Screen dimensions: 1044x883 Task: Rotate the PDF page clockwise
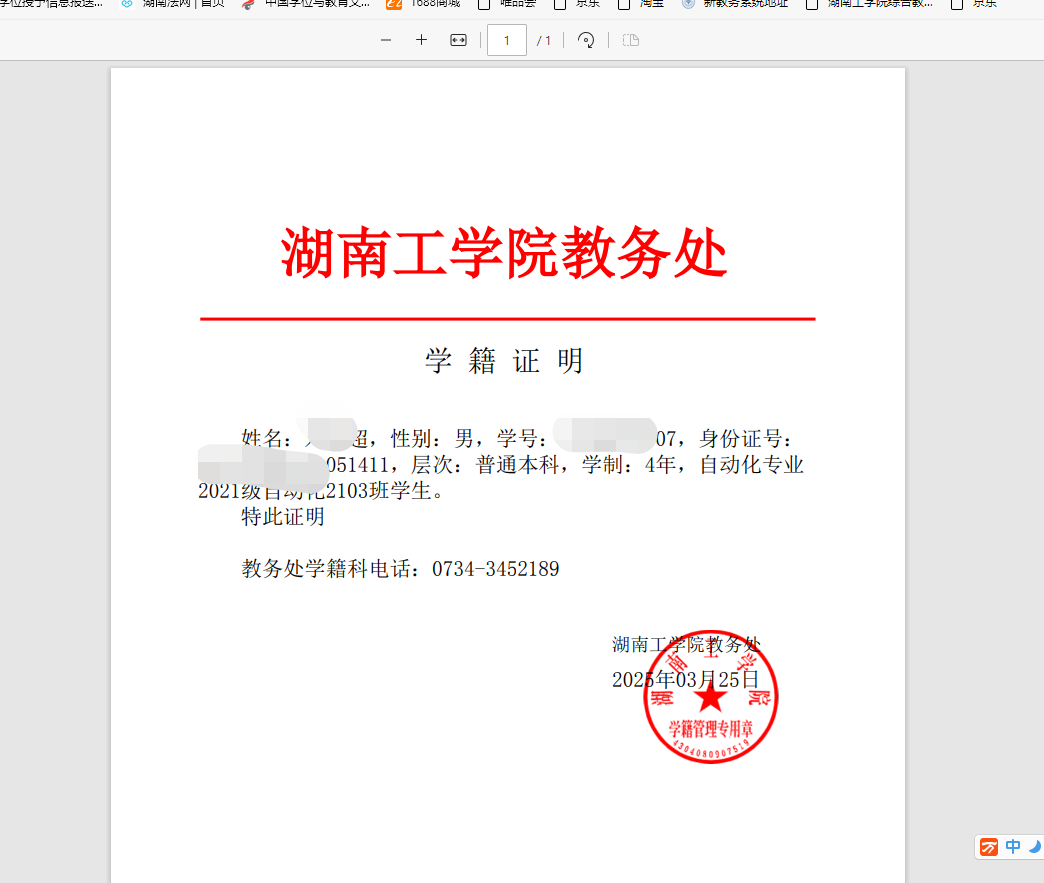[587, 40]
